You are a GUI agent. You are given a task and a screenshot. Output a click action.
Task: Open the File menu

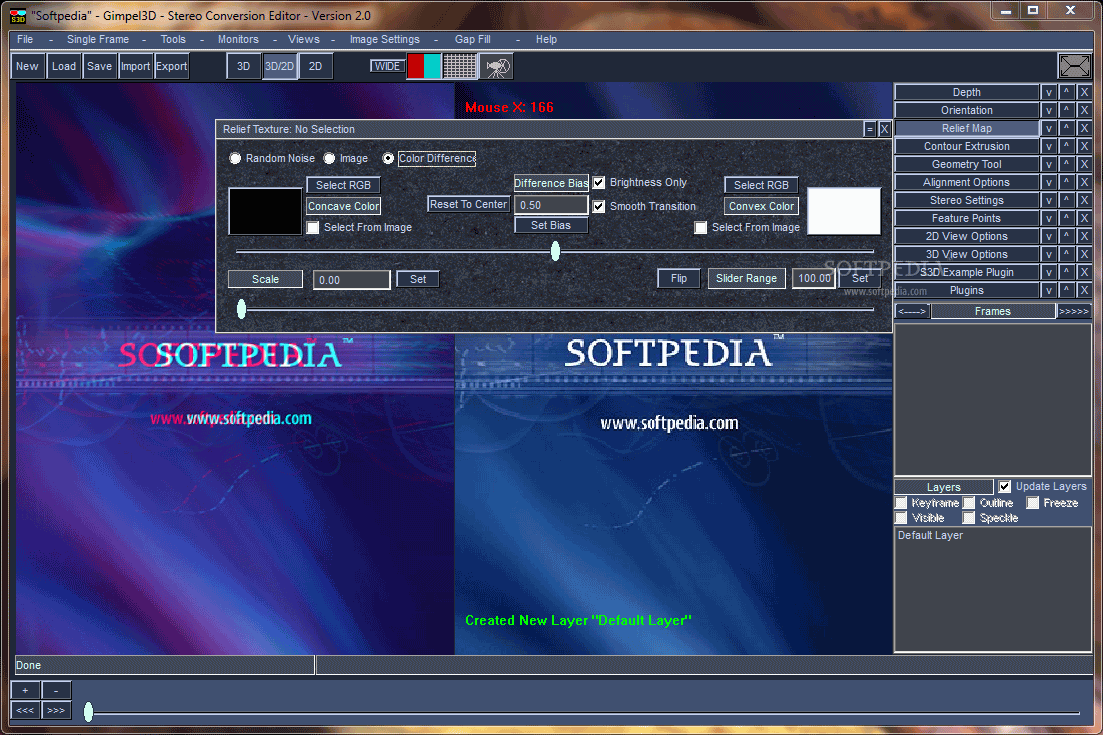click(25, 39)
